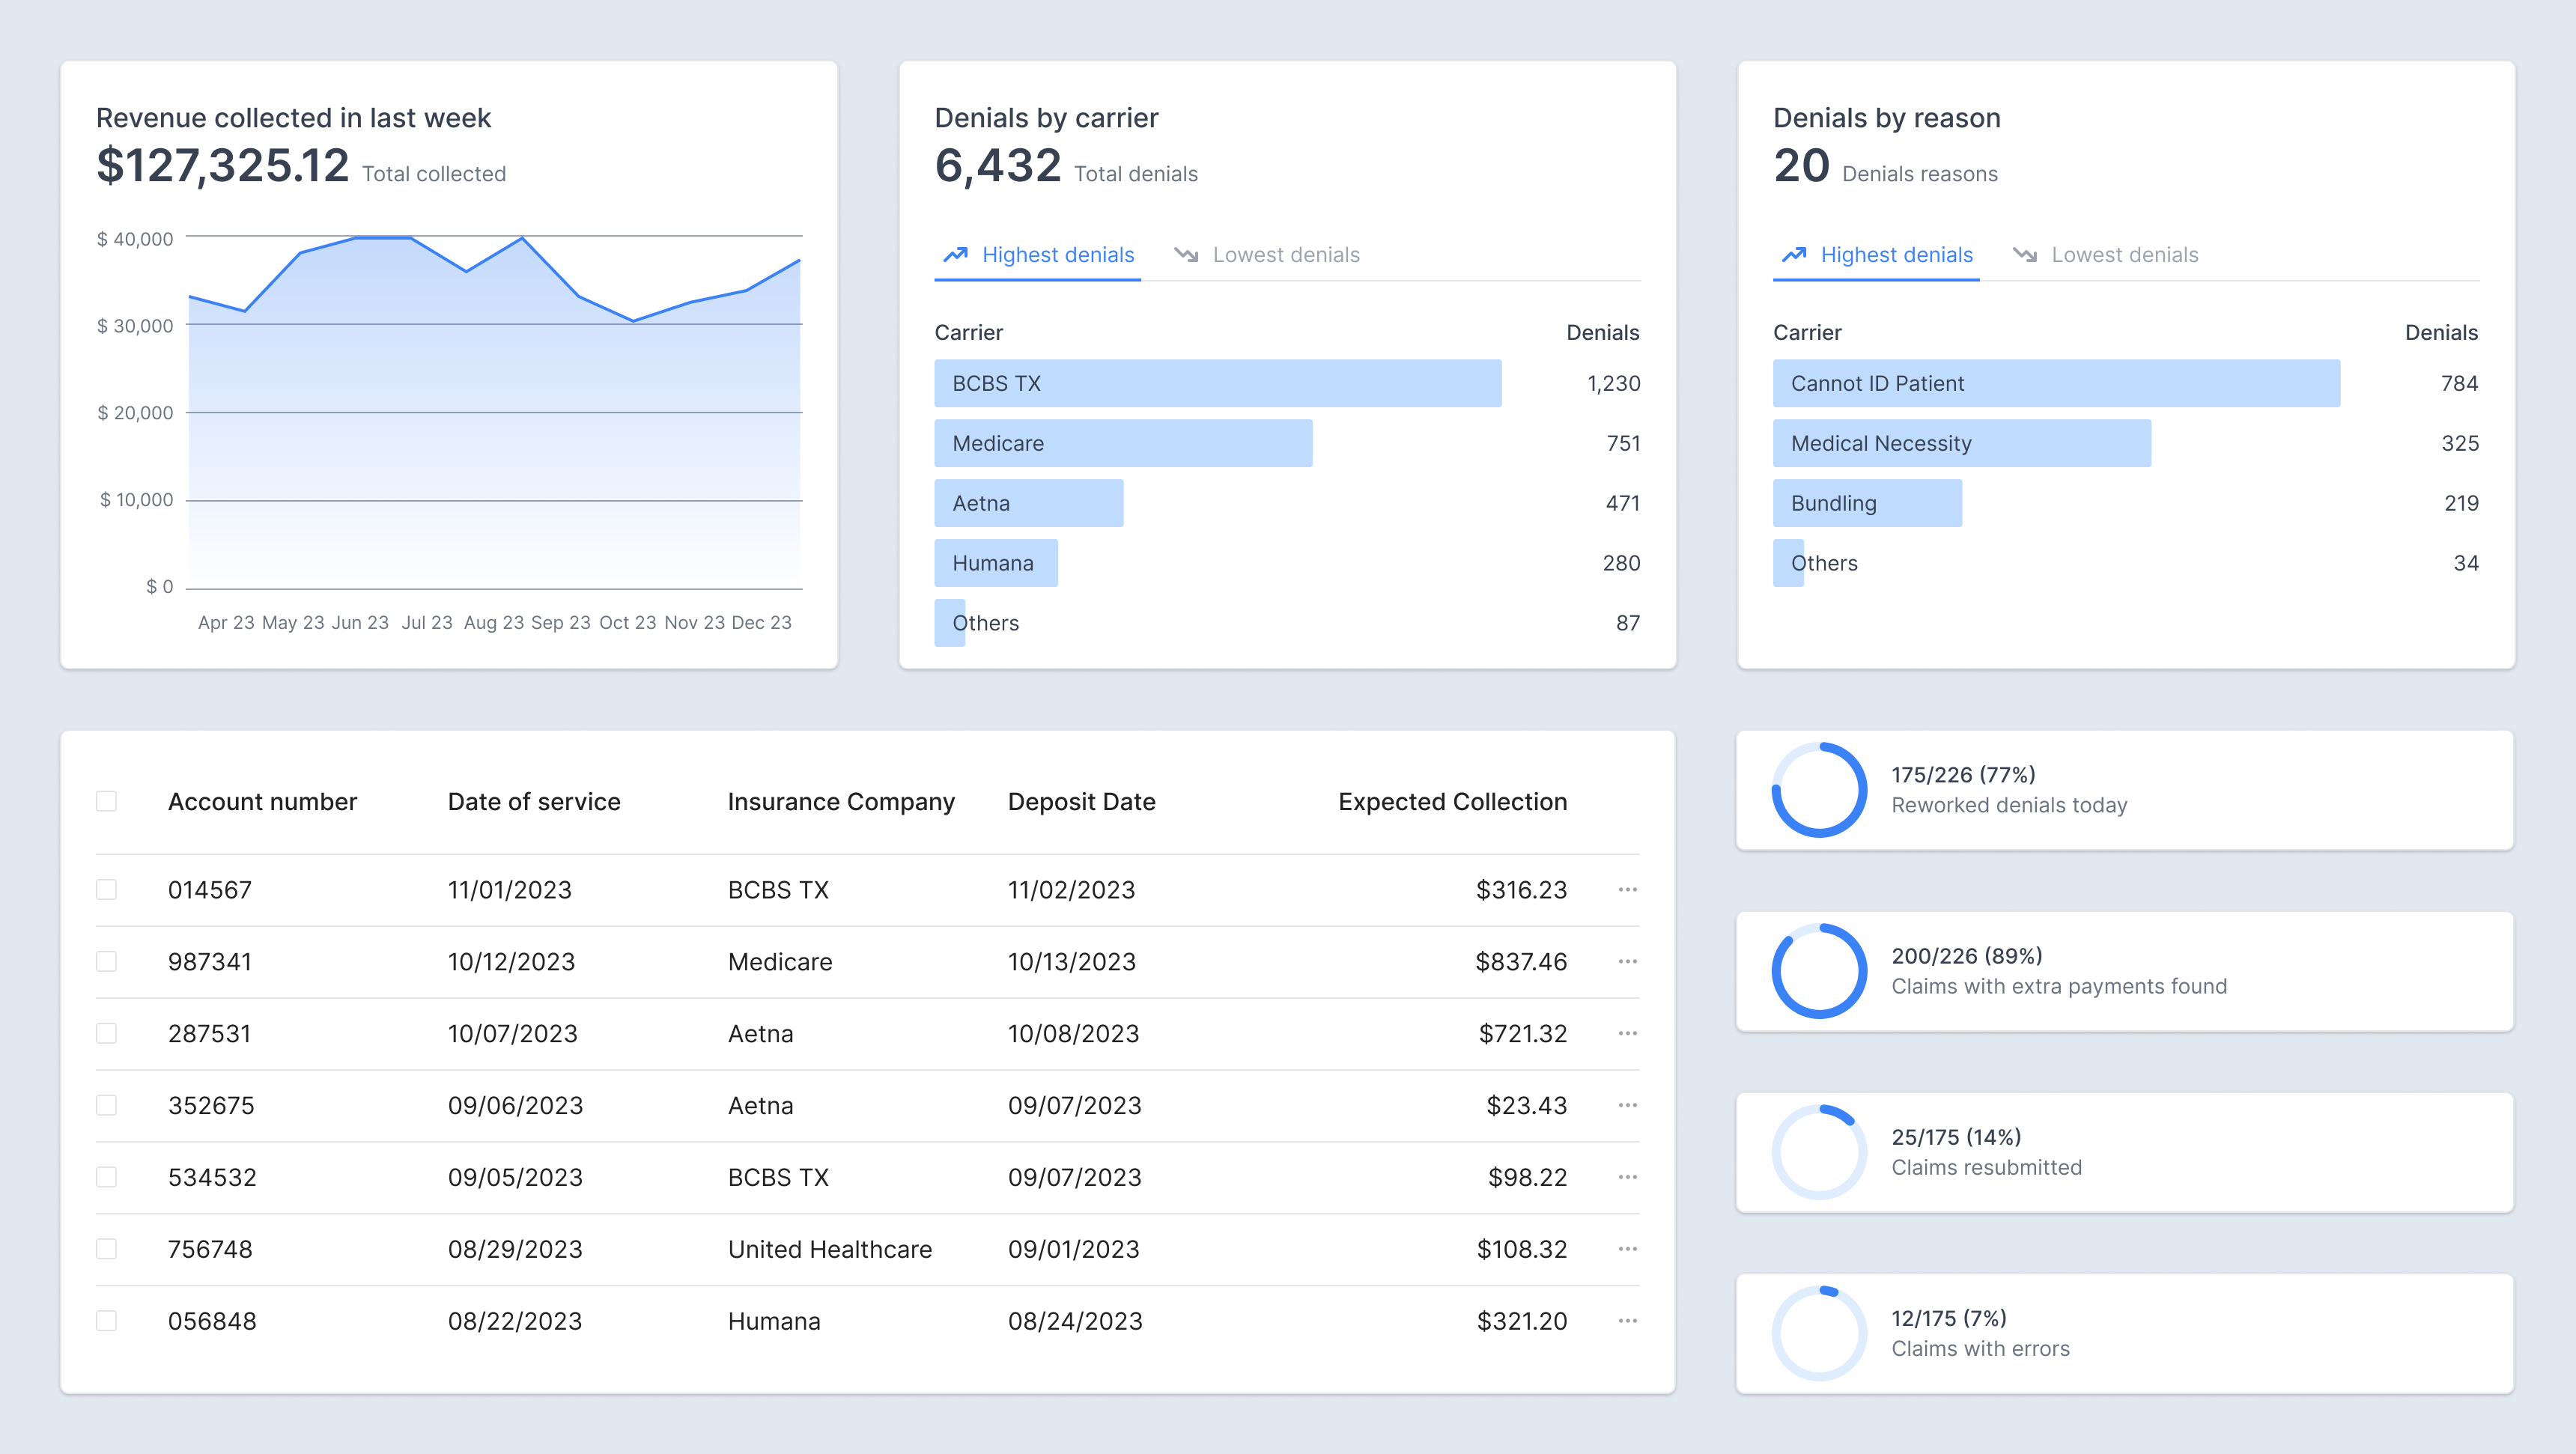Check the box for account 987341
2576x1454 pixels.
(x=106, y=962)
